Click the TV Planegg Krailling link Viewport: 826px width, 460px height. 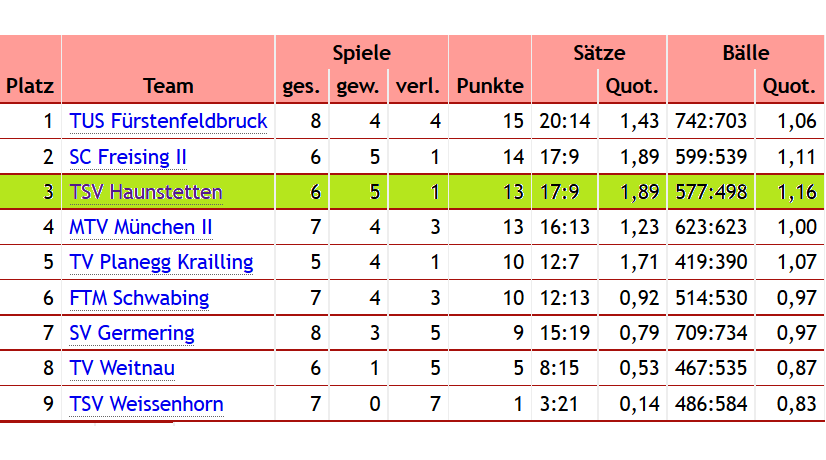pyautogui.click(x=161, y=262)
